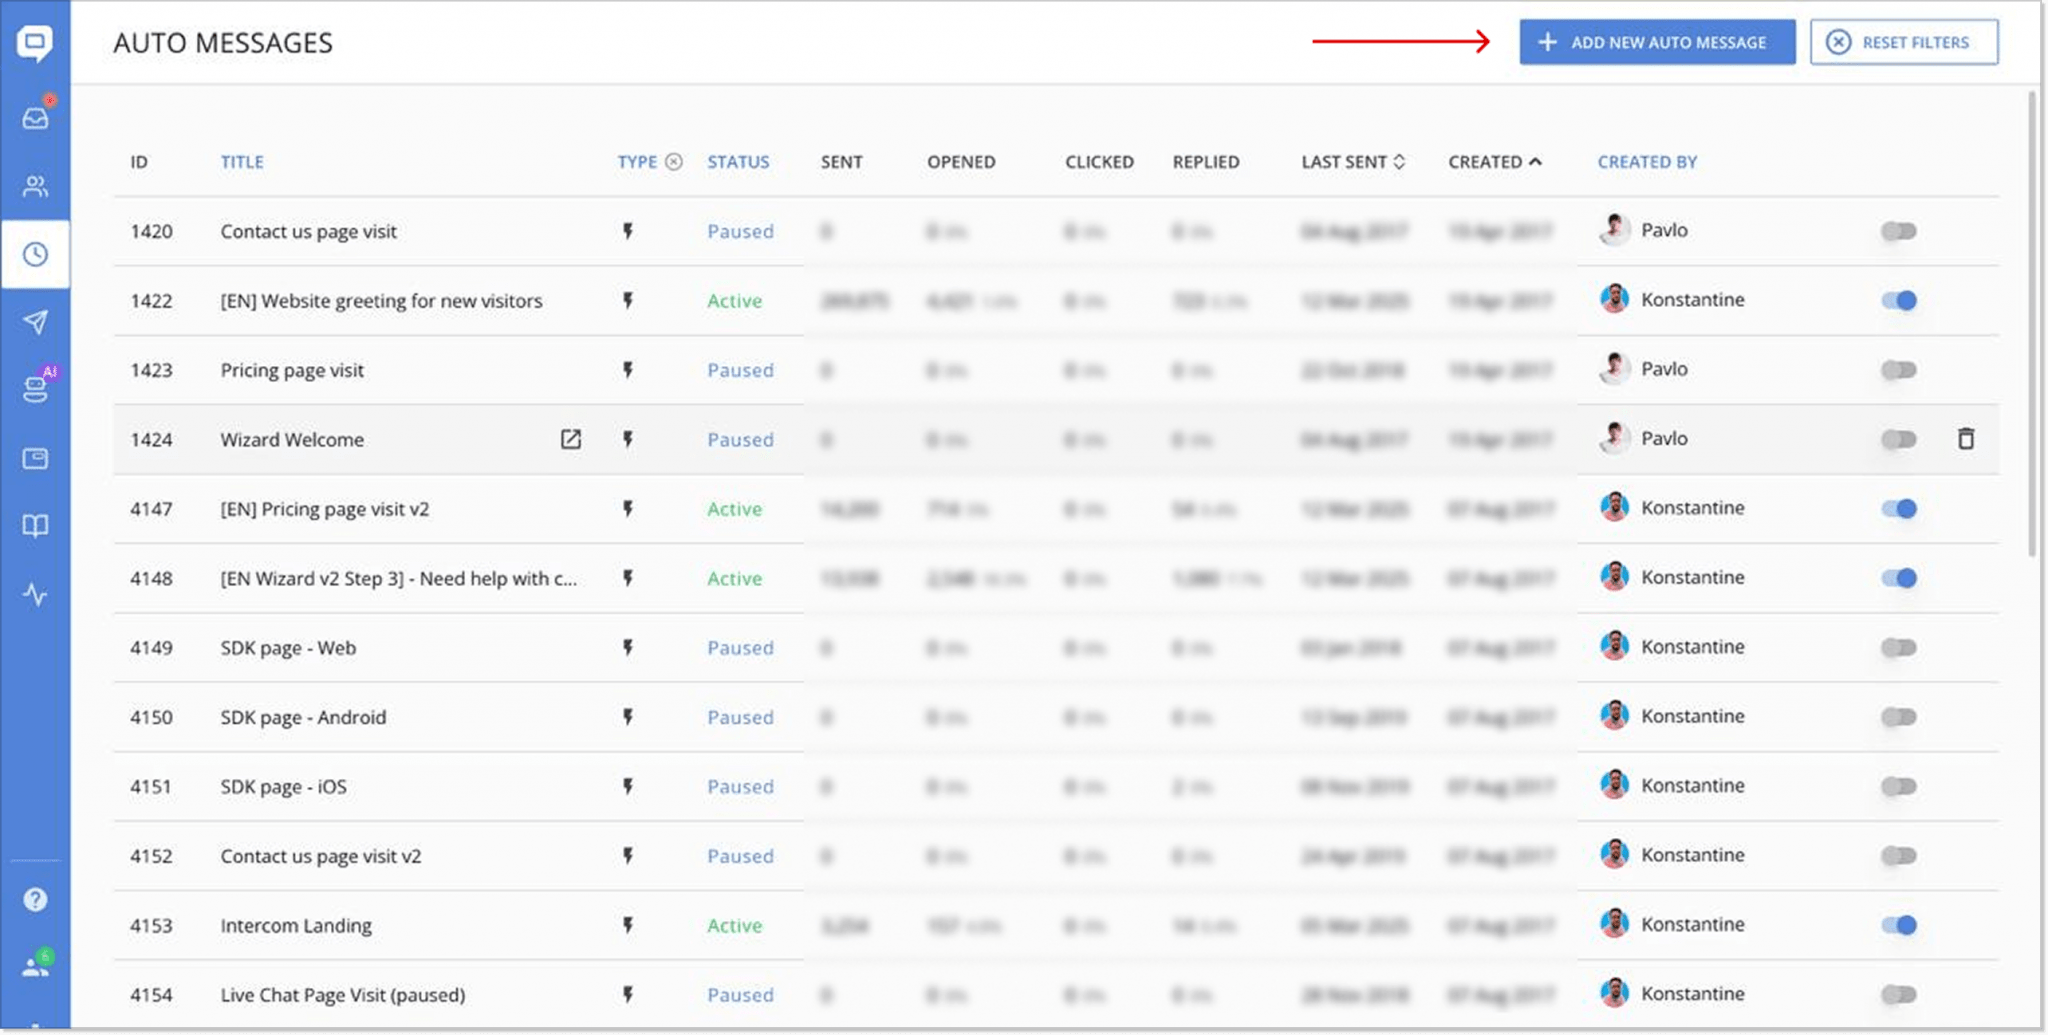This screenshot has width=2048, height=1035.
Task: Click the paper plane campaigns icon
Action: click(35, 322)
